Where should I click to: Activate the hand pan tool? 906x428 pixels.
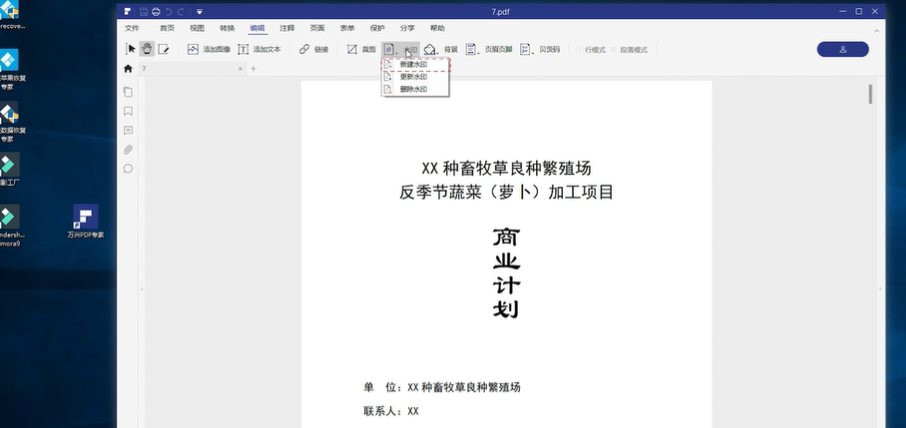tap(147, 49)
